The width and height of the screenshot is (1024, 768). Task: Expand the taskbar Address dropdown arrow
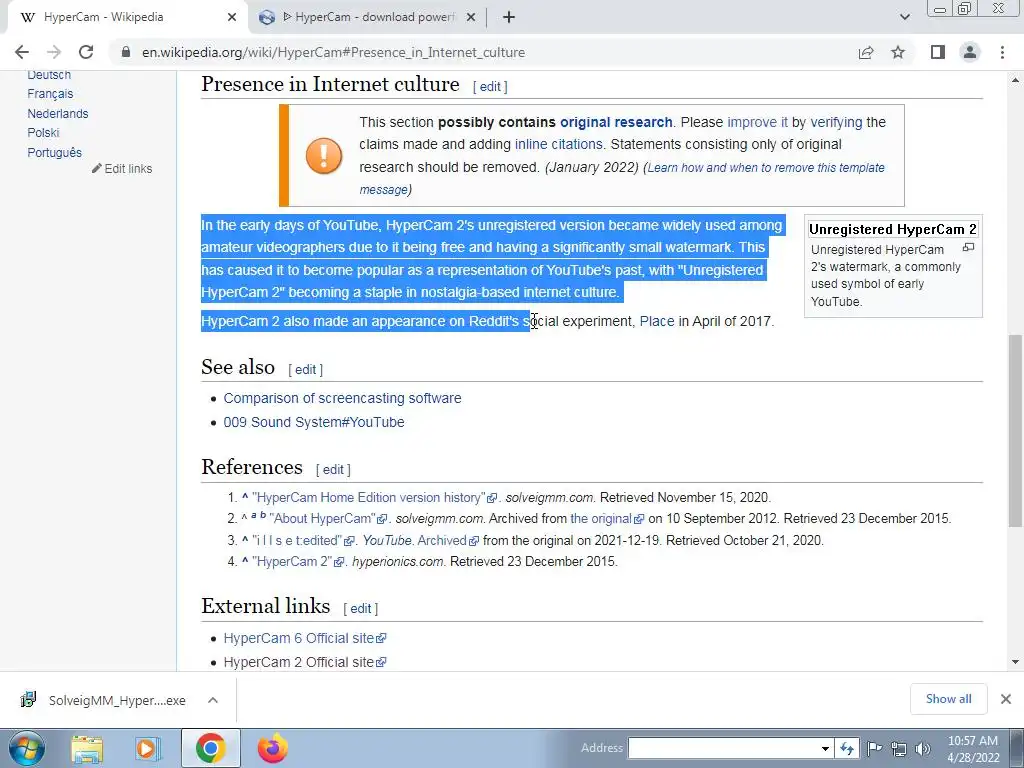(x=825, y=748)
